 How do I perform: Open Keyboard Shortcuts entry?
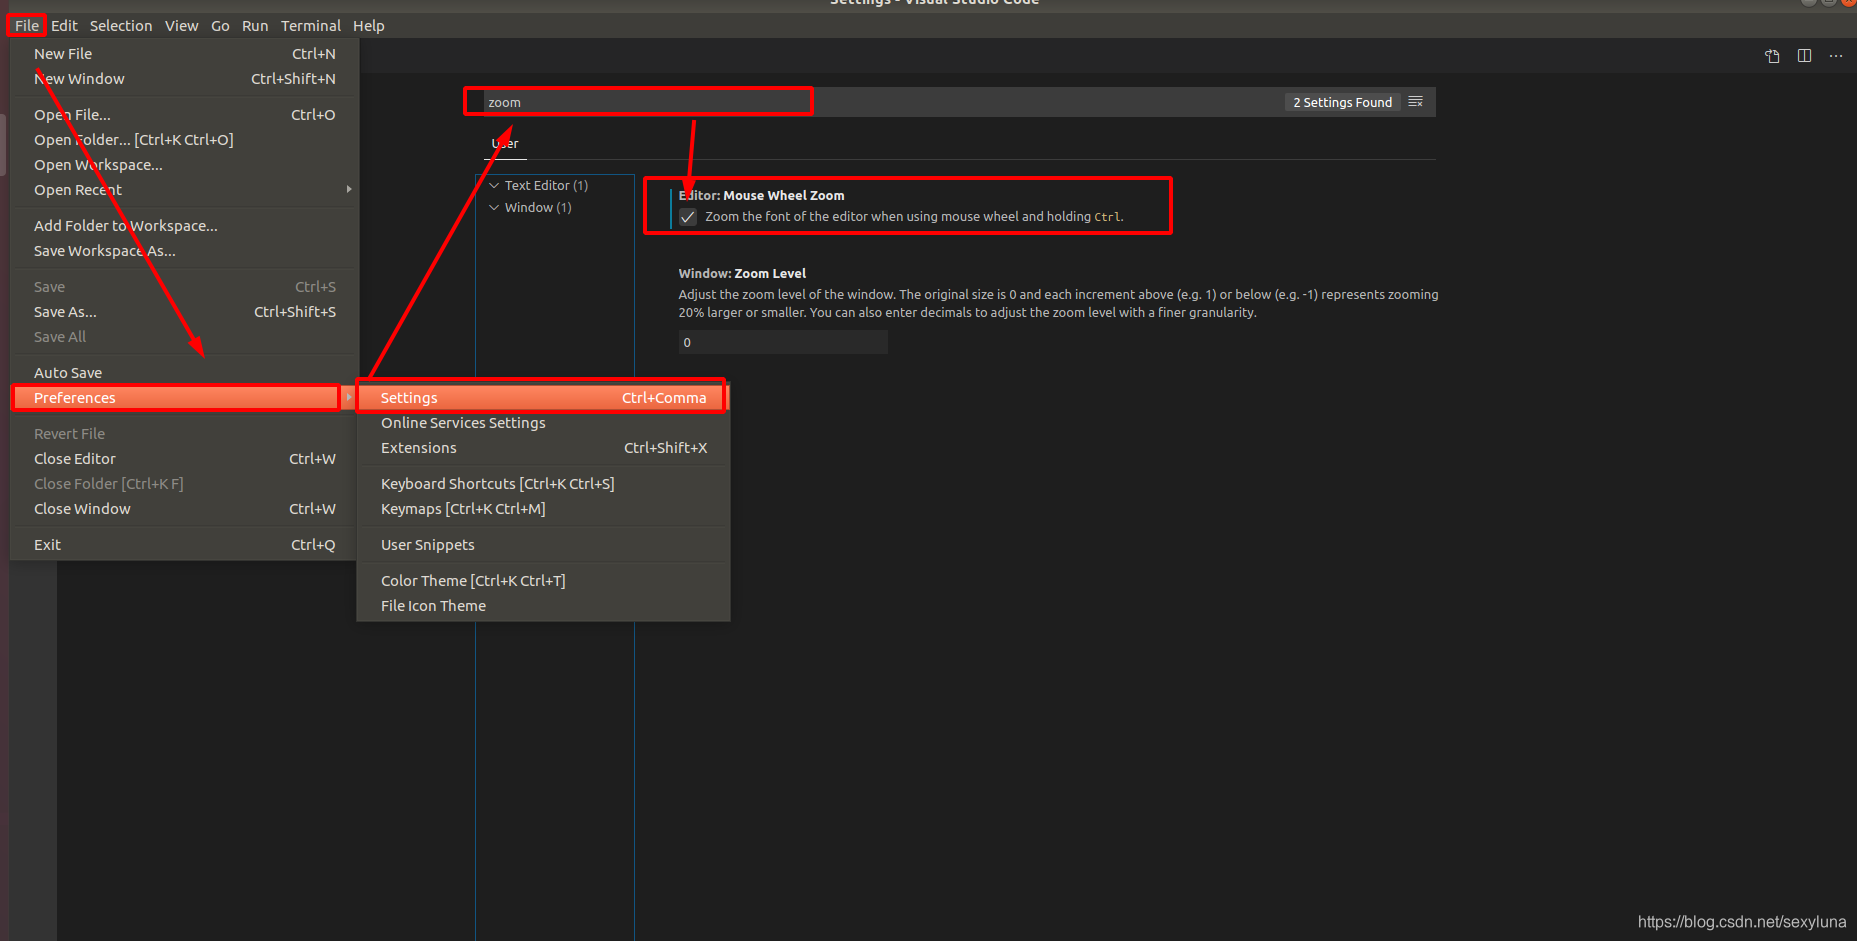543,484
